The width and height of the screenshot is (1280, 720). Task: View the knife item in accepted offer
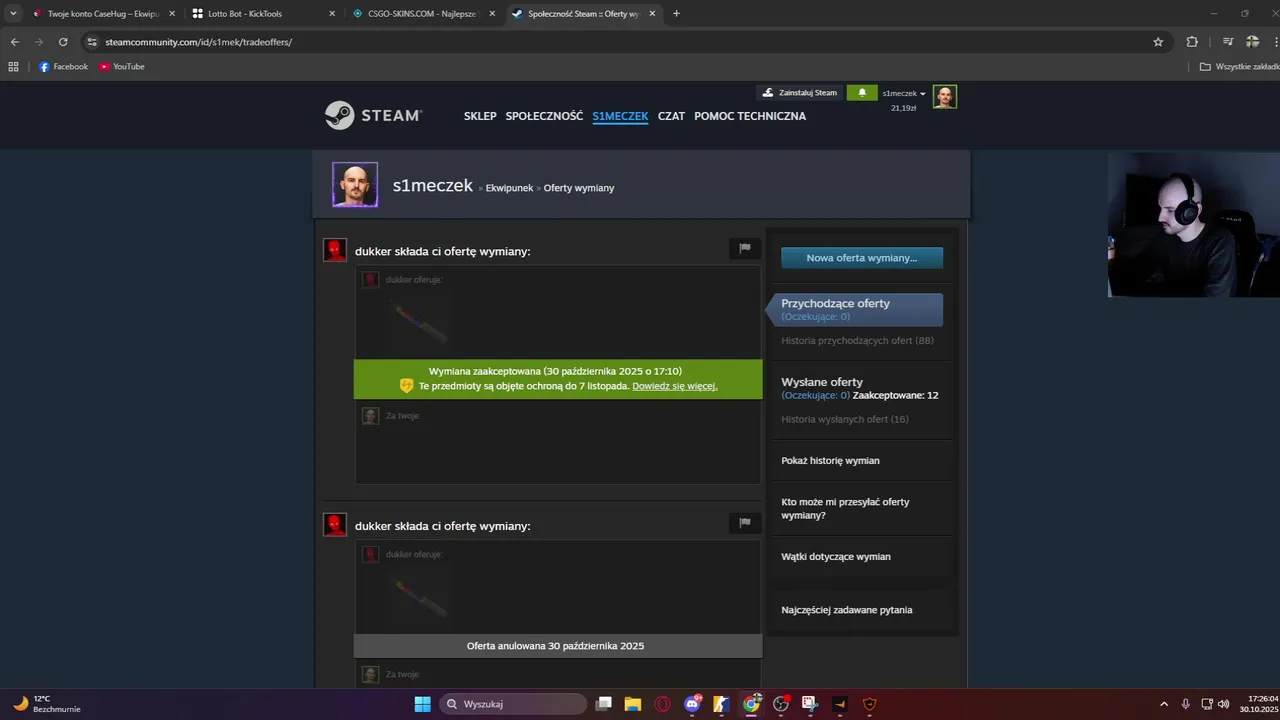coord(418,322)
